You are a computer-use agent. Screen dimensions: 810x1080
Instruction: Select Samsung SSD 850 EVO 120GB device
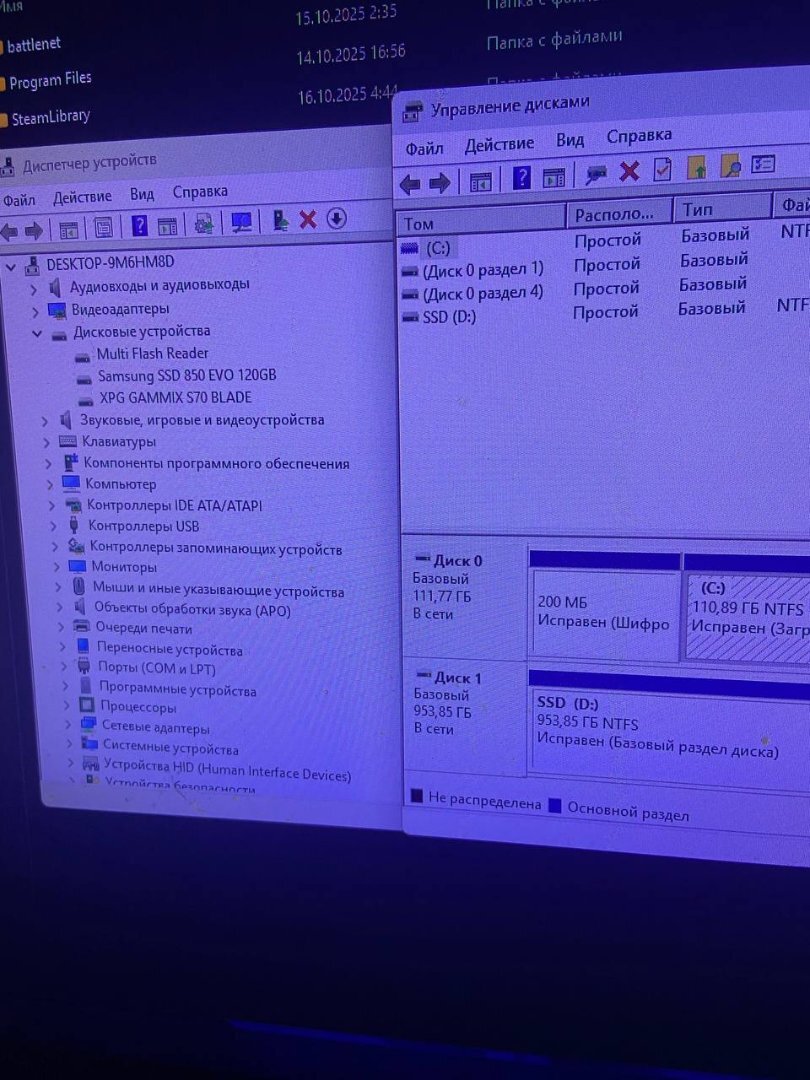click(x=186, y=375)
